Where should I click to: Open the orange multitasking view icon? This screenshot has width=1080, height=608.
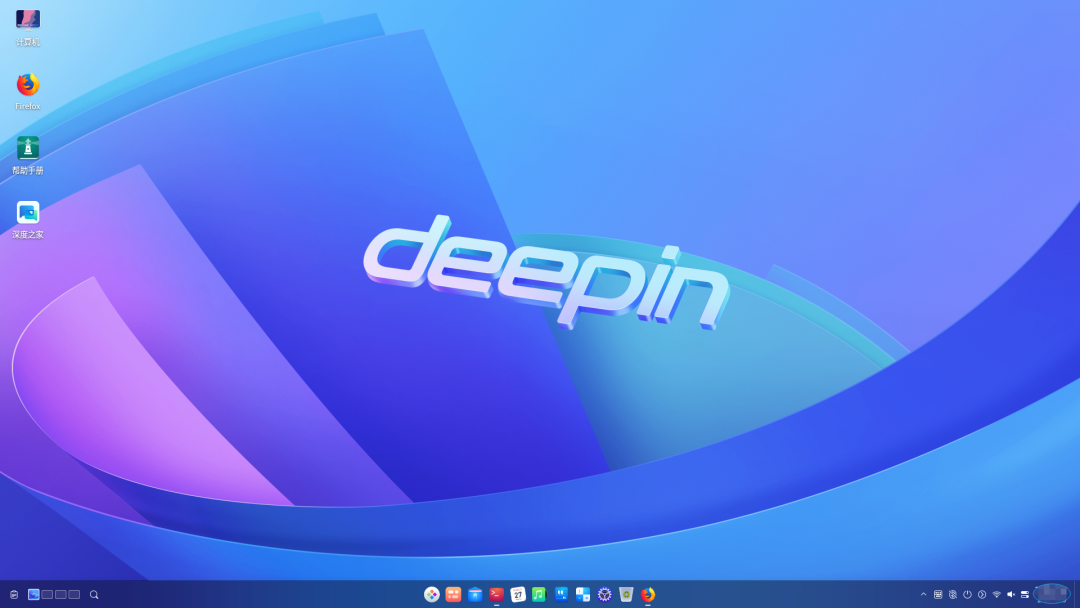point(453,594)
